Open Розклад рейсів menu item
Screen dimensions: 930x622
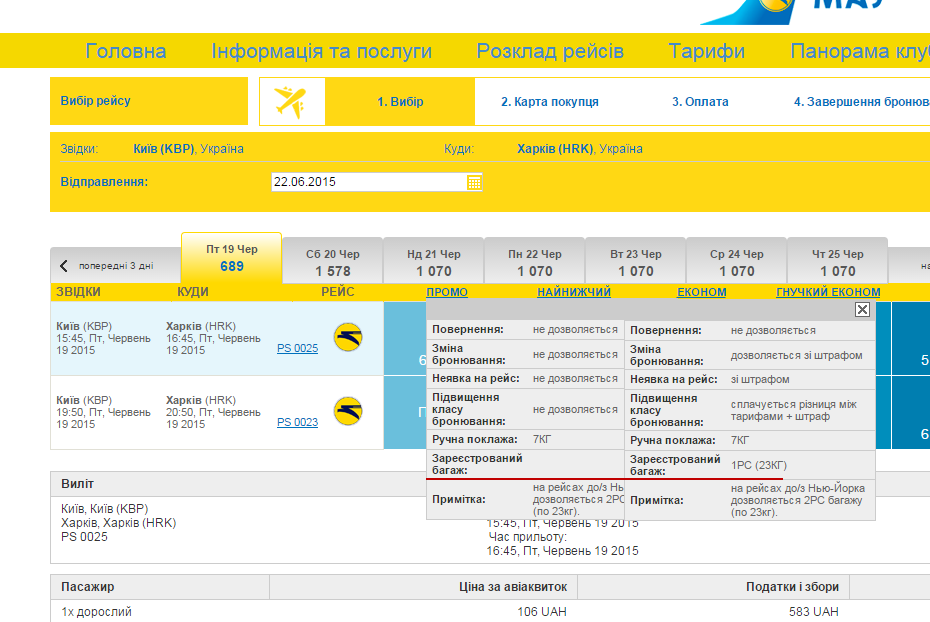coord(550,51)
